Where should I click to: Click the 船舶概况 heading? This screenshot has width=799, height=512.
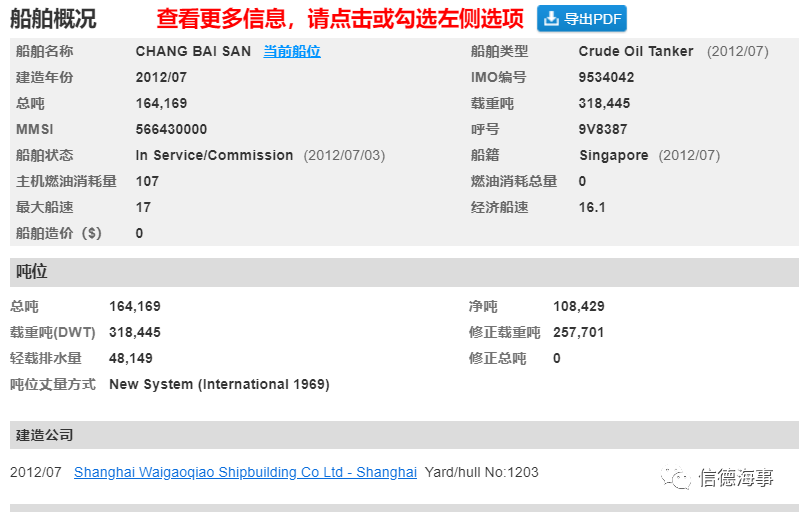pyautogui.click(x=53, y=19)
